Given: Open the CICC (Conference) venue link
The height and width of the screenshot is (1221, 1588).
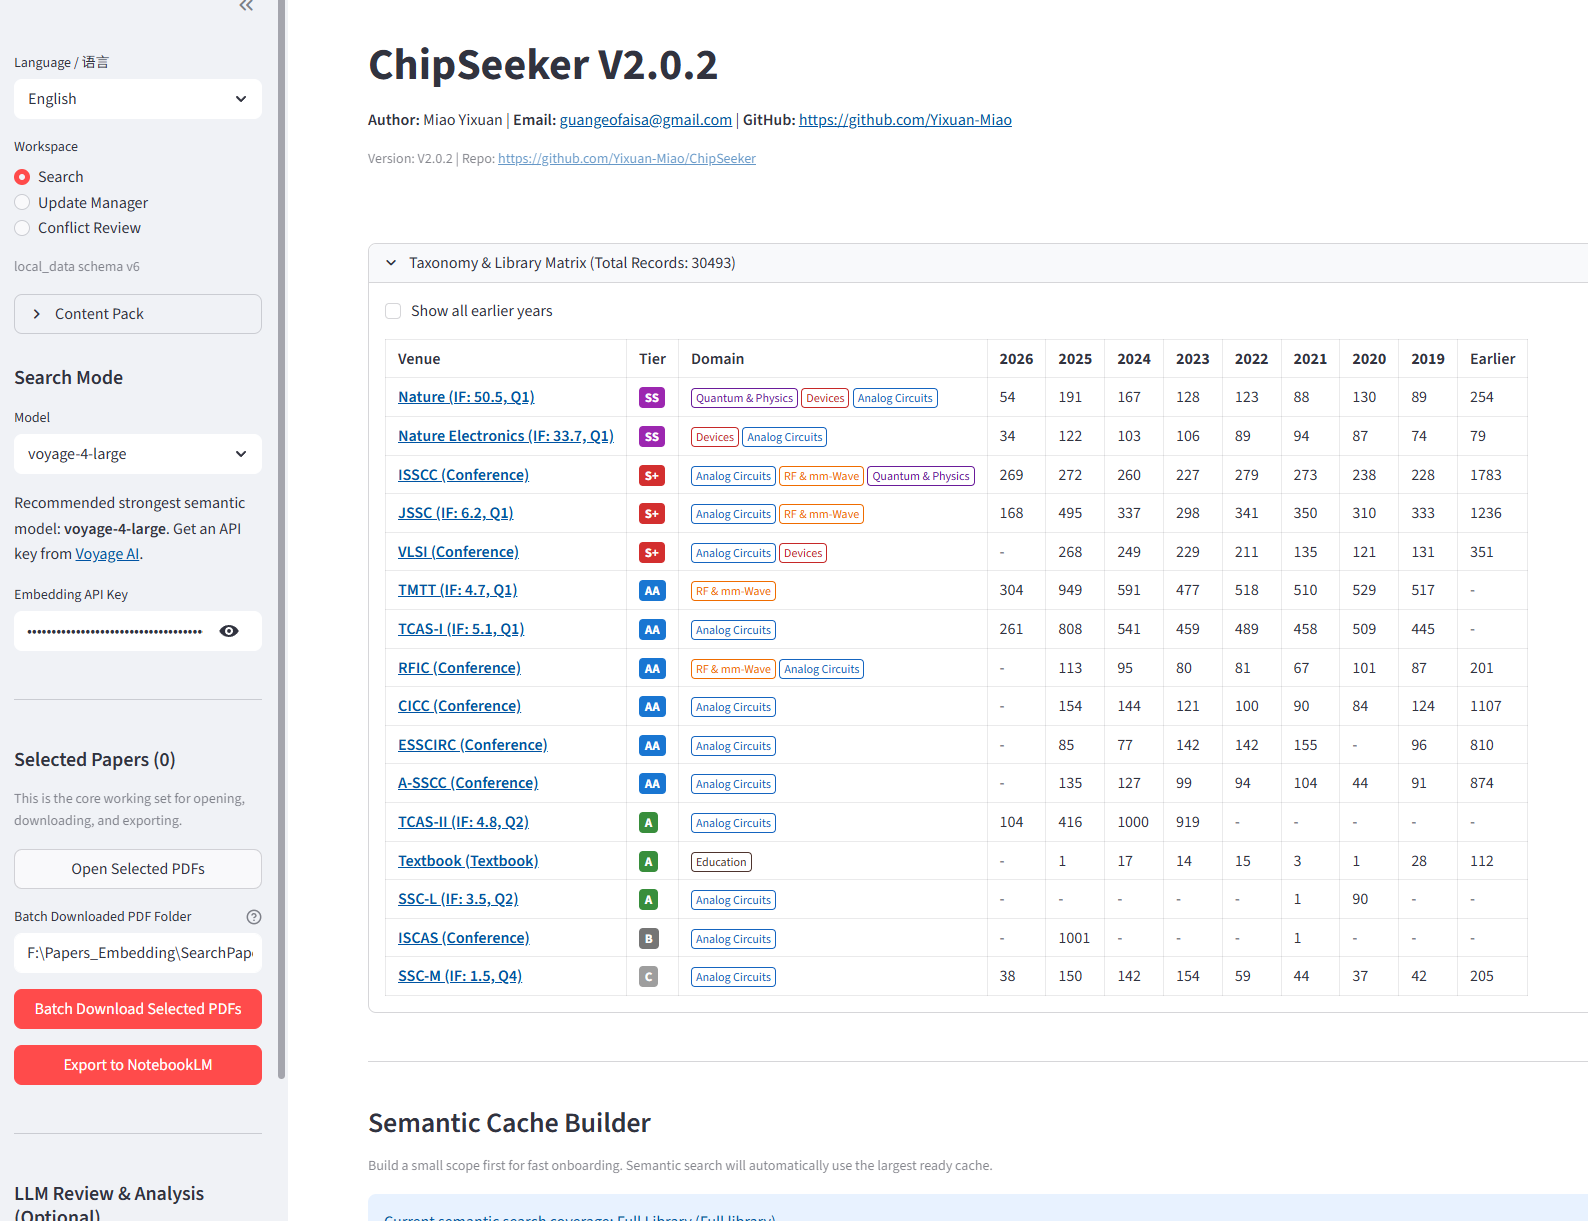Looking at the screenshot, I should click(x=459, y=706).
